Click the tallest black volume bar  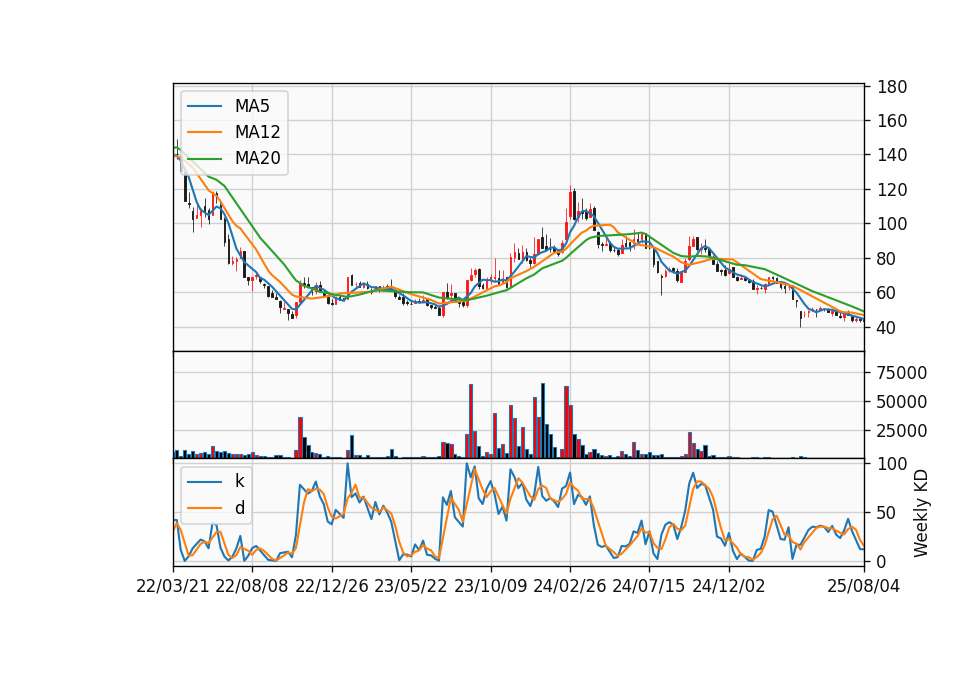[542, 421]
